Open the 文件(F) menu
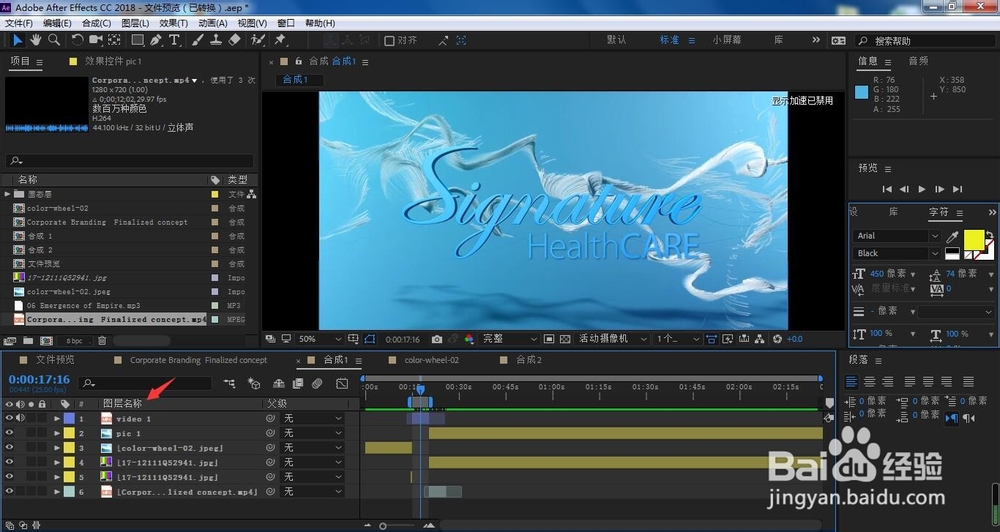 click(18, 23)
